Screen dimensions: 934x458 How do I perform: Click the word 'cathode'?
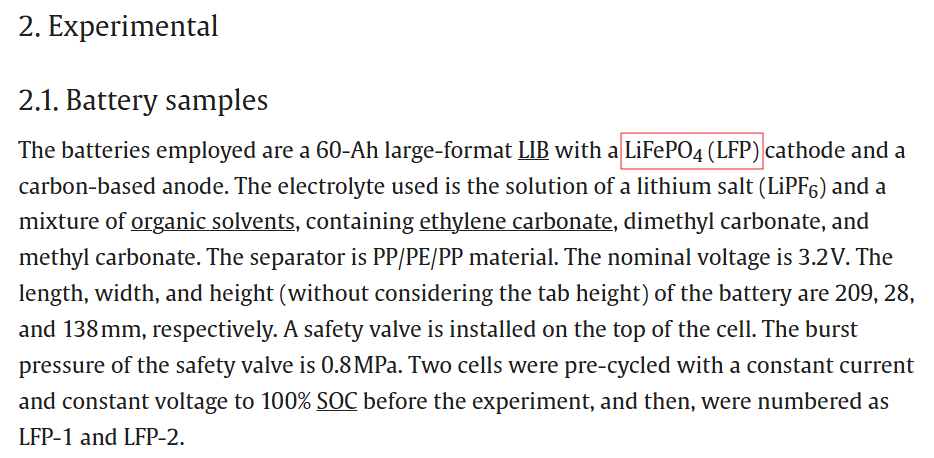coord(805,151)
